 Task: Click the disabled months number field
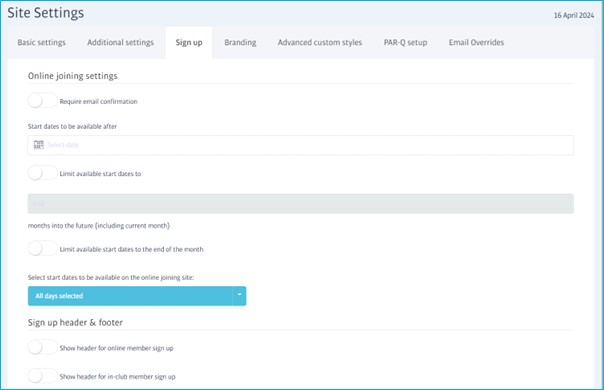pyautogui.click(x=300, y=203)
